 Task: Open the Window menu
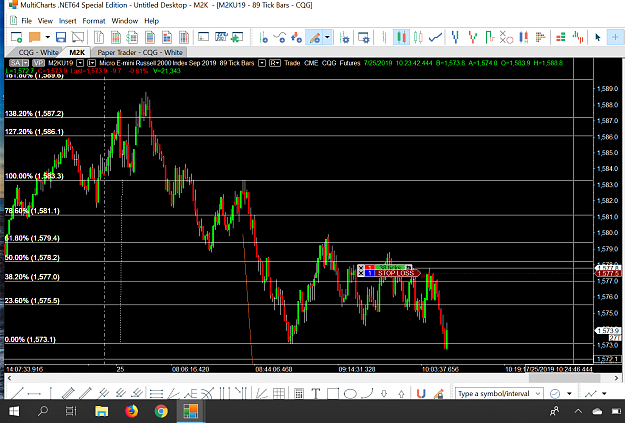(124, 21)
